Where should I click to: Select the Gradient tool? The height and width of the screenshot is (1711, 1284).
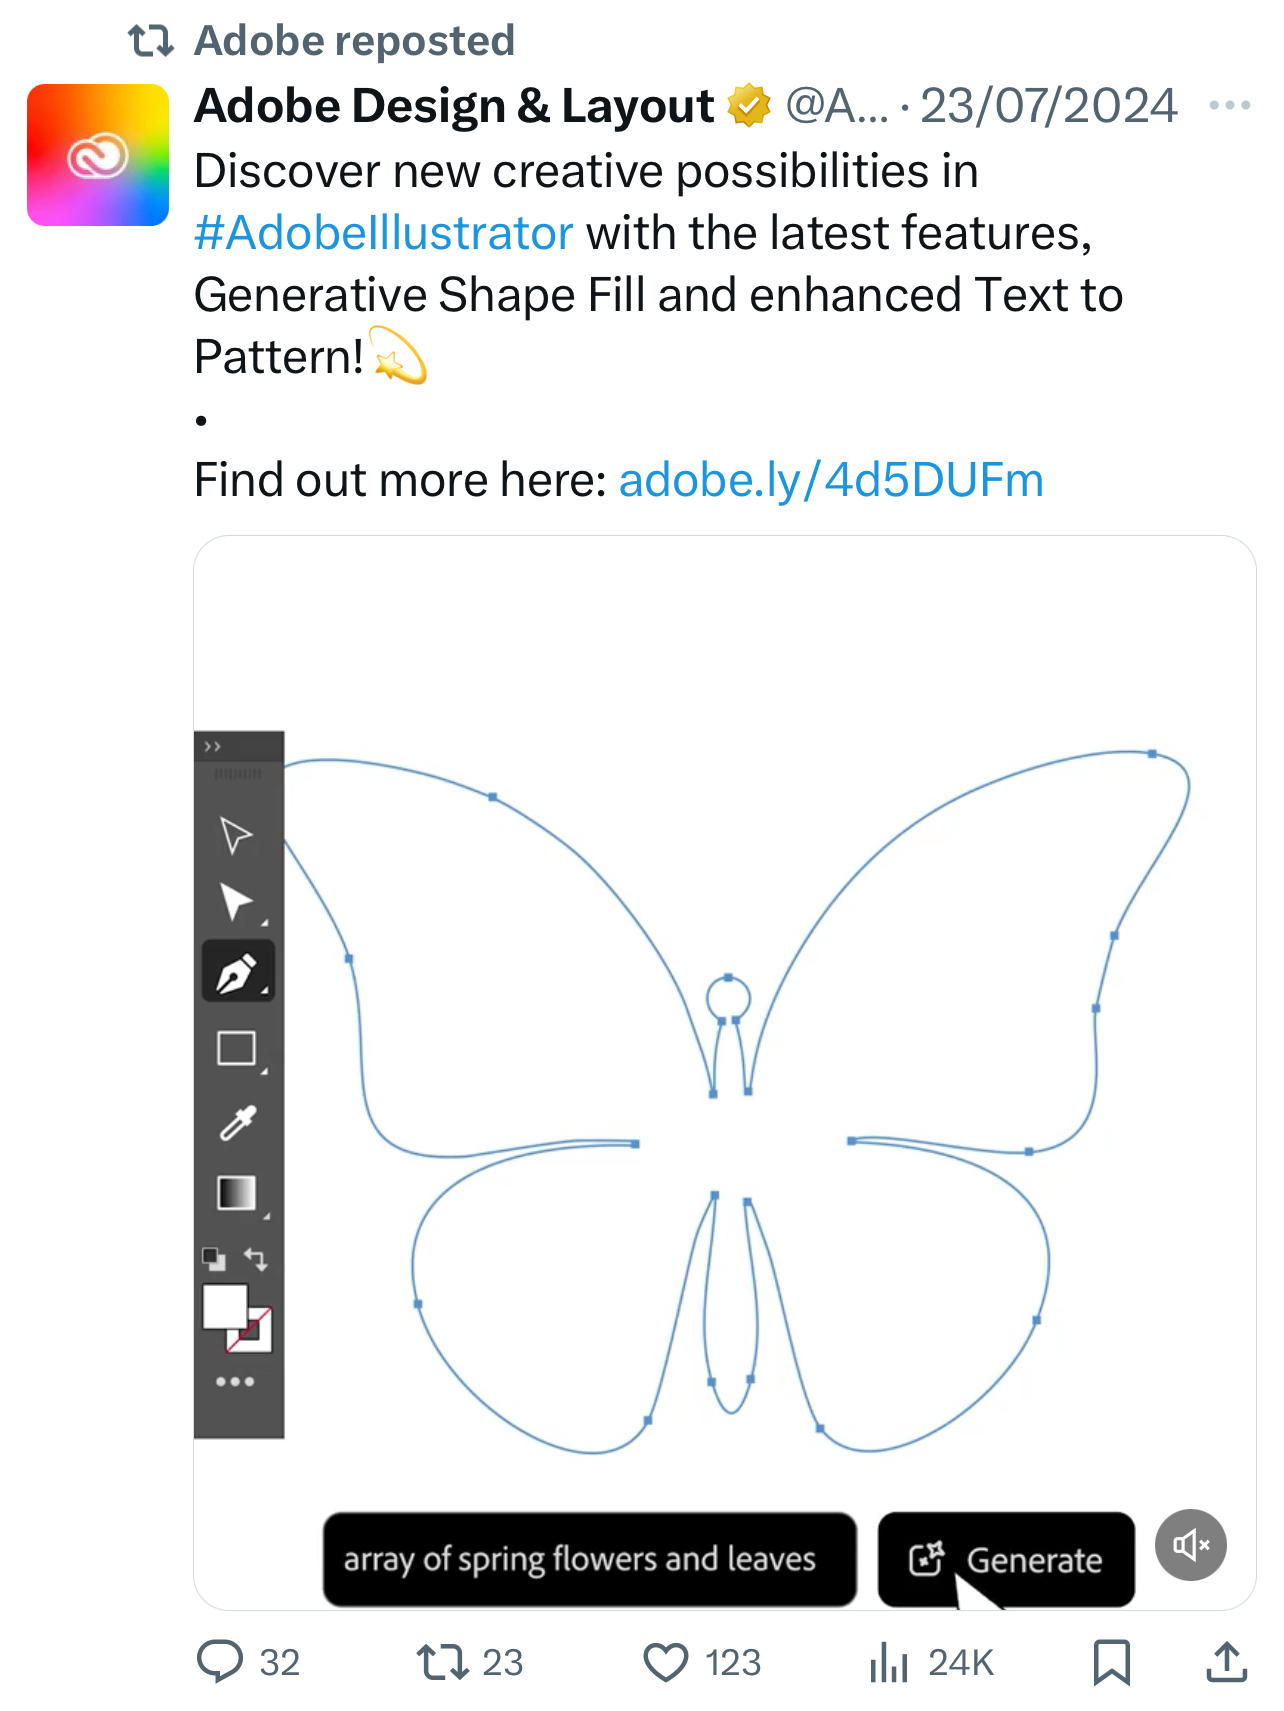tap(237, 1193)
